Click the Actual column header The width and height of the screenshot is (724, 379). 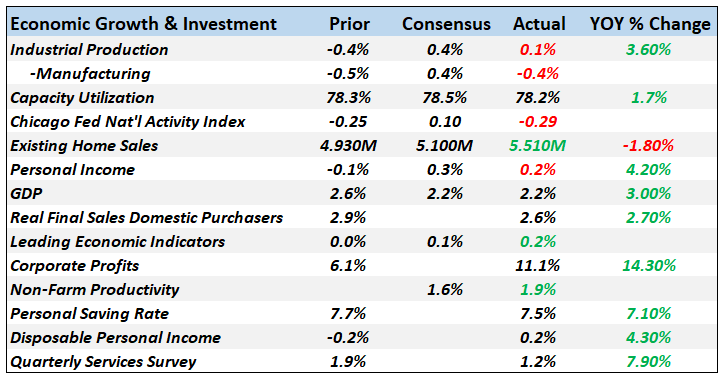click(539, 24)
